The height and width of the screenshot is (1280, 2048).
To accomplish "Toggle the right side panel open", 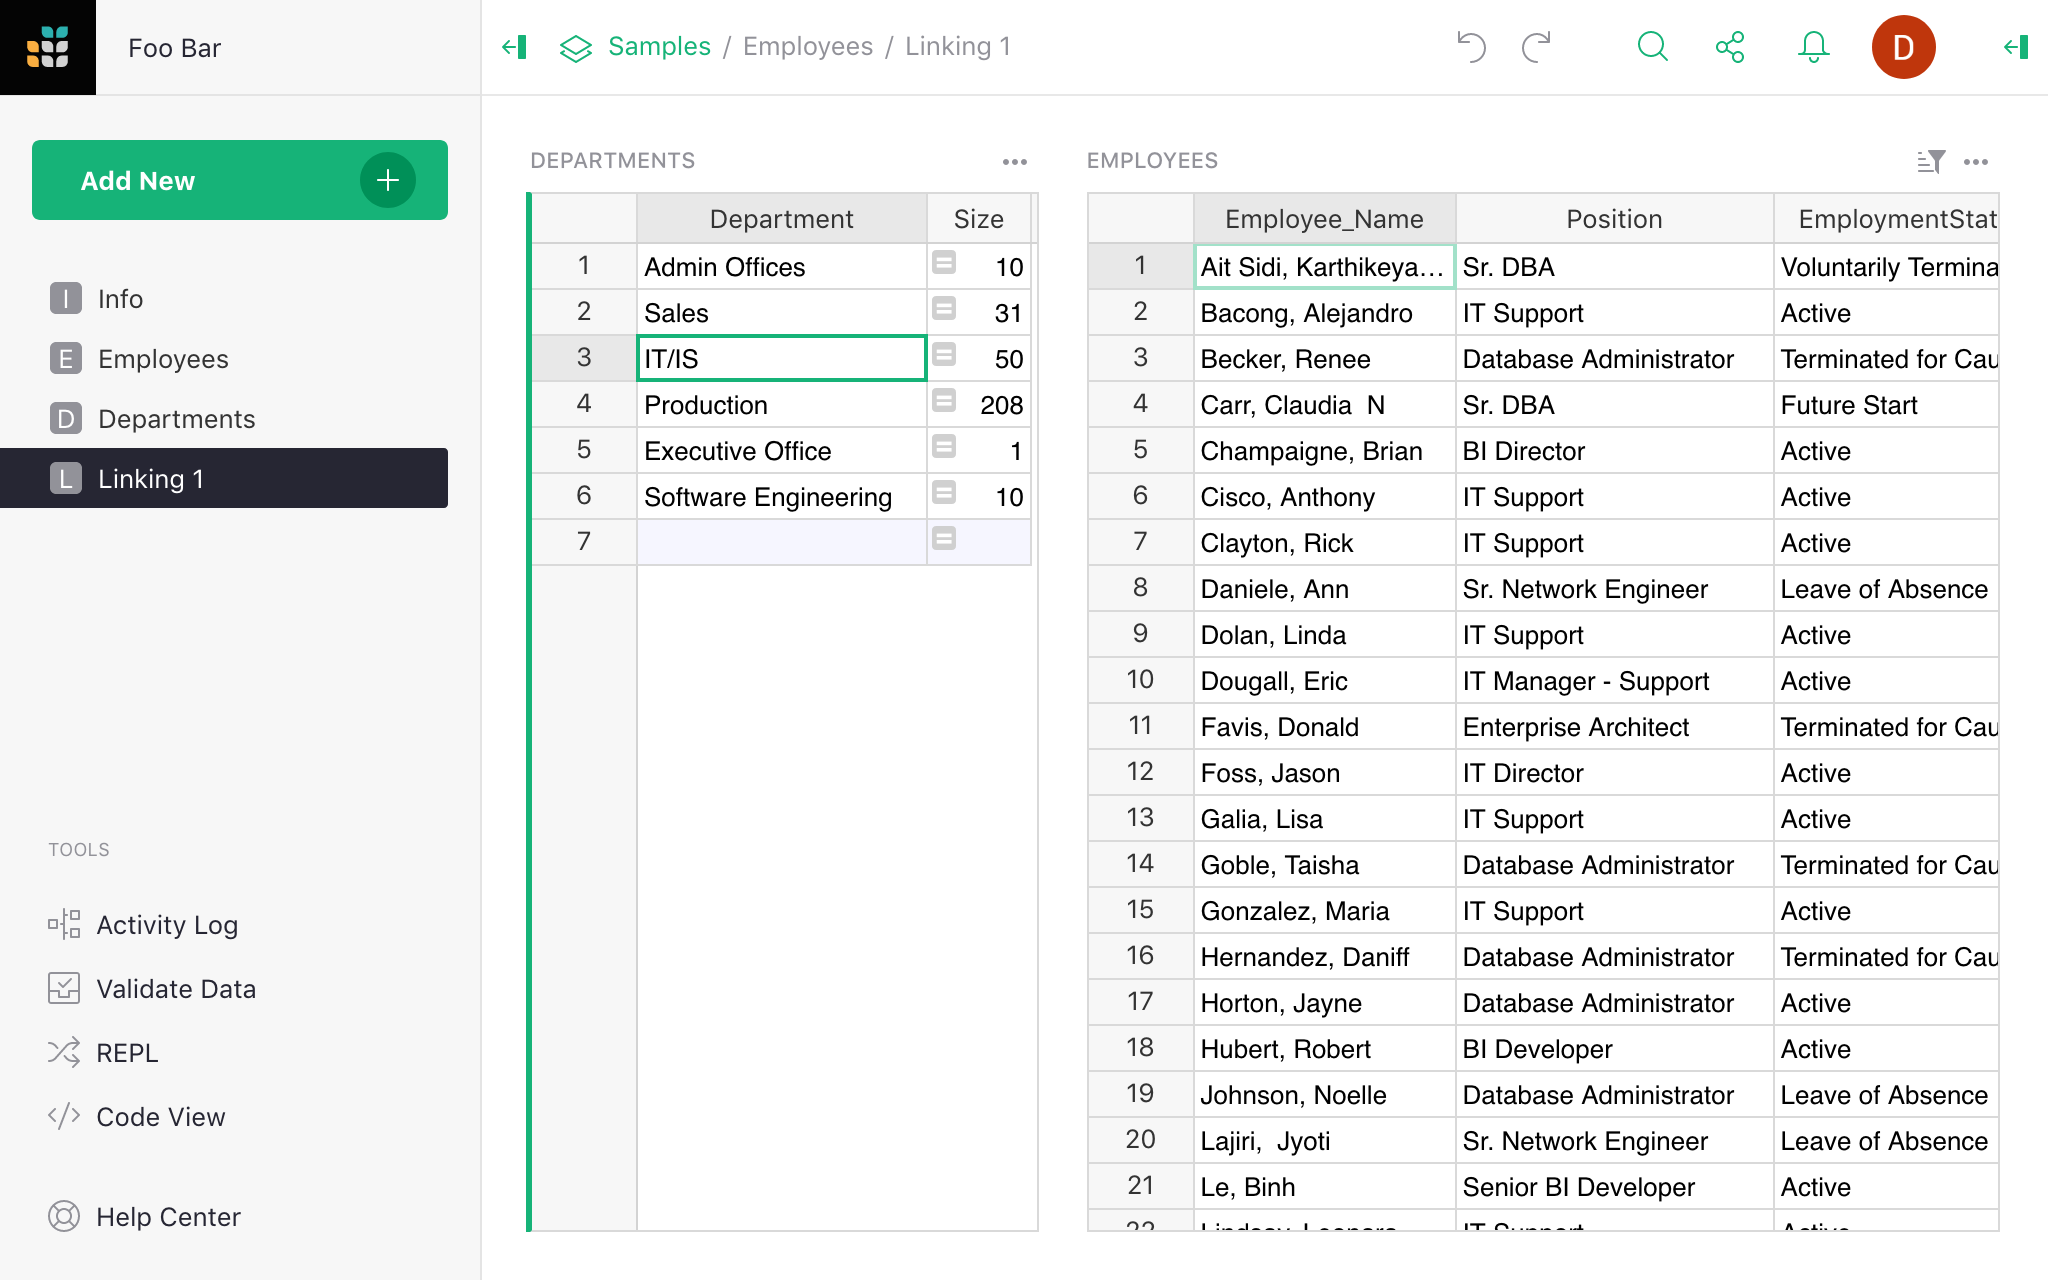I will pyautogui.click(x=2016, y=47).
